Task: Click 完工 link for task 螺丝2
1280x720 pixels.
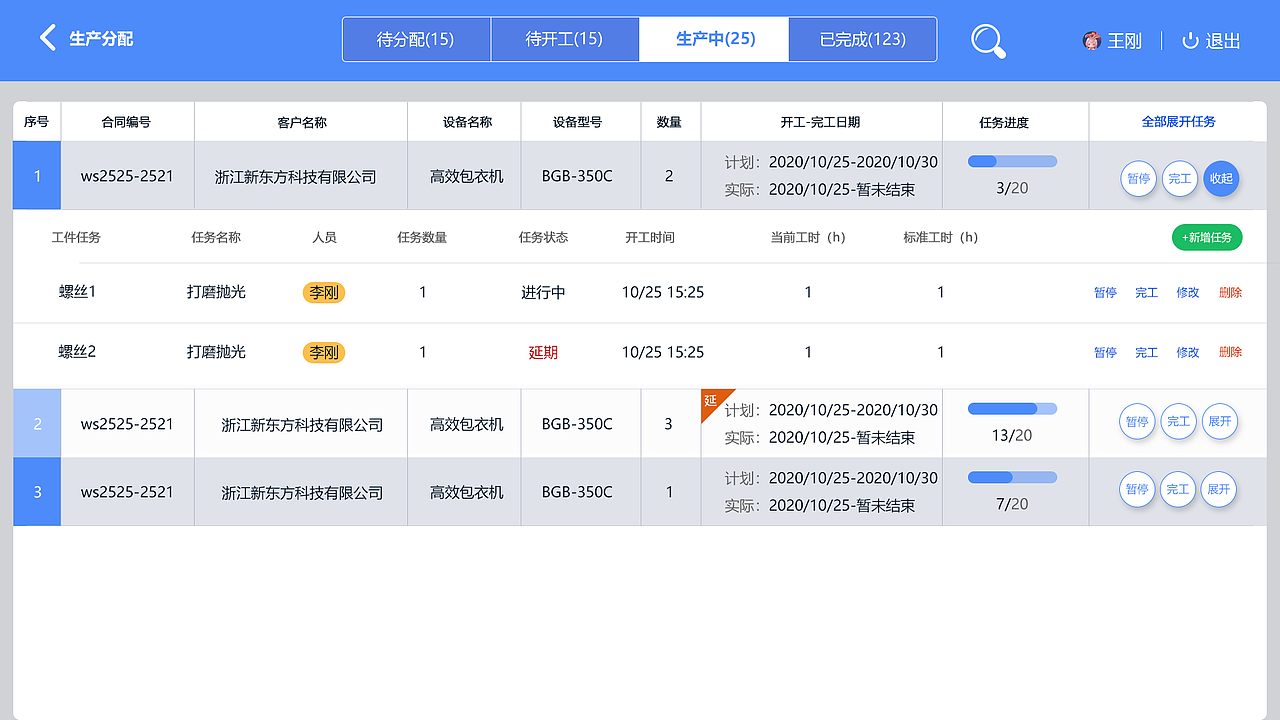Action: click(1146, 352)
